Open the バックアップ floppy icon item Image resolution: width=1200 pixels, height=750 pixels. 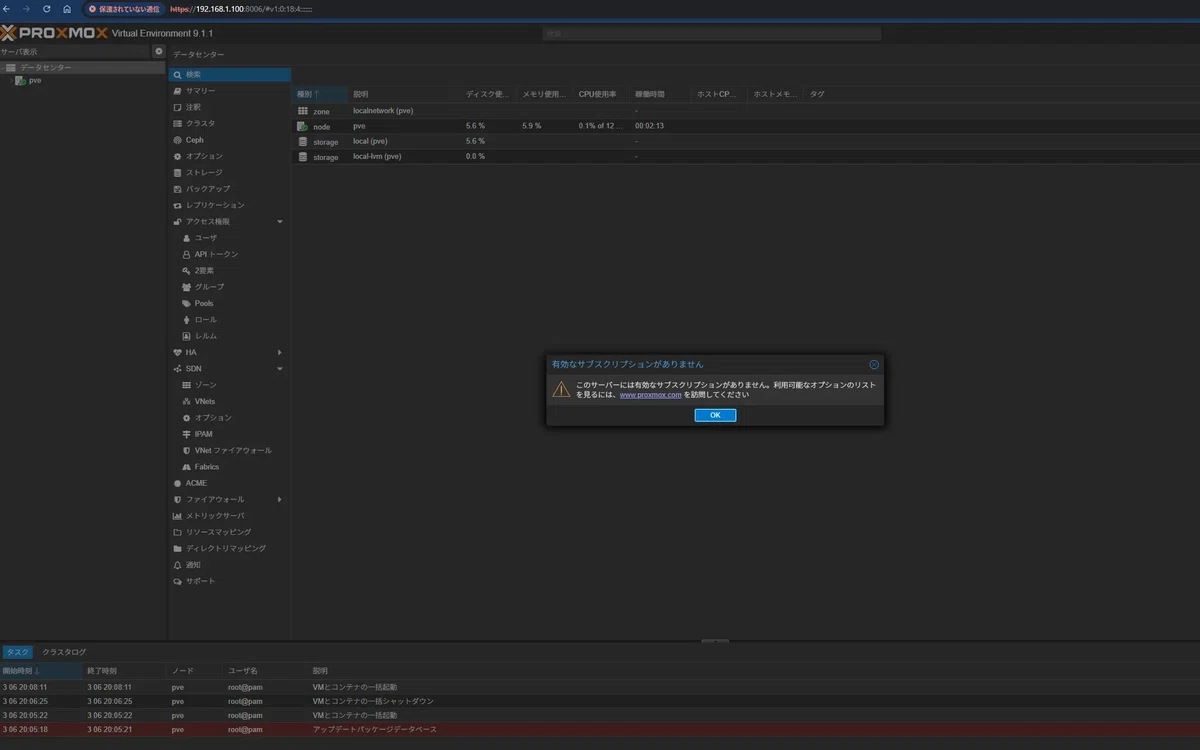point(230,189)
